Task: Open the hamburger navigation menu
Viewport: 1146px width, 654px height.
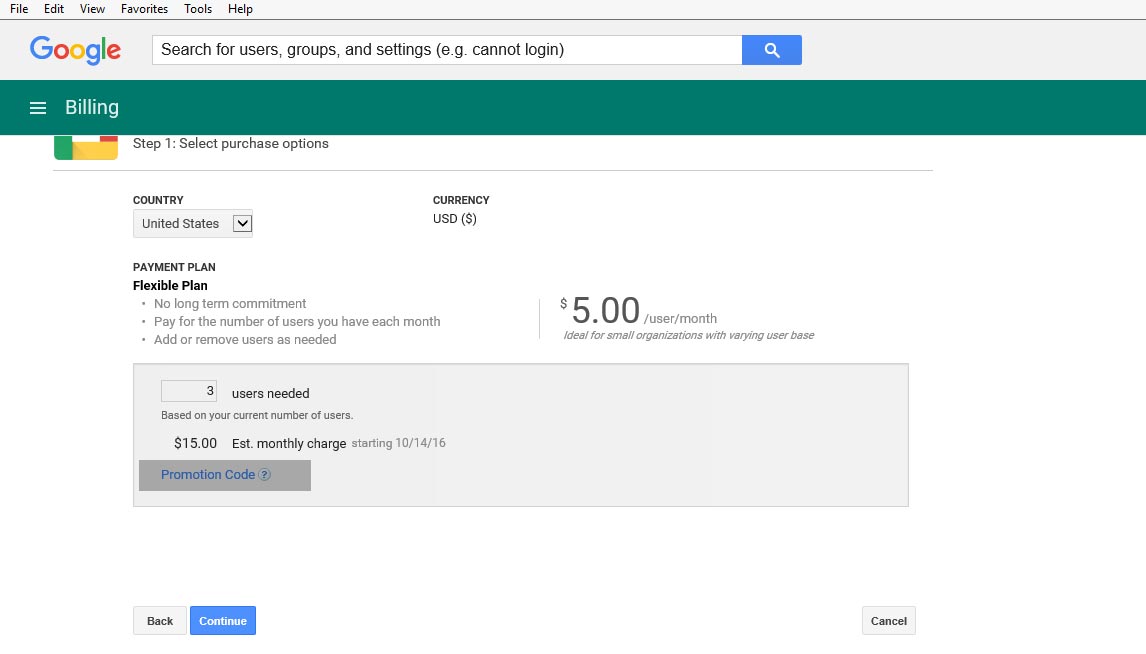Action: [x=38, y=108]
